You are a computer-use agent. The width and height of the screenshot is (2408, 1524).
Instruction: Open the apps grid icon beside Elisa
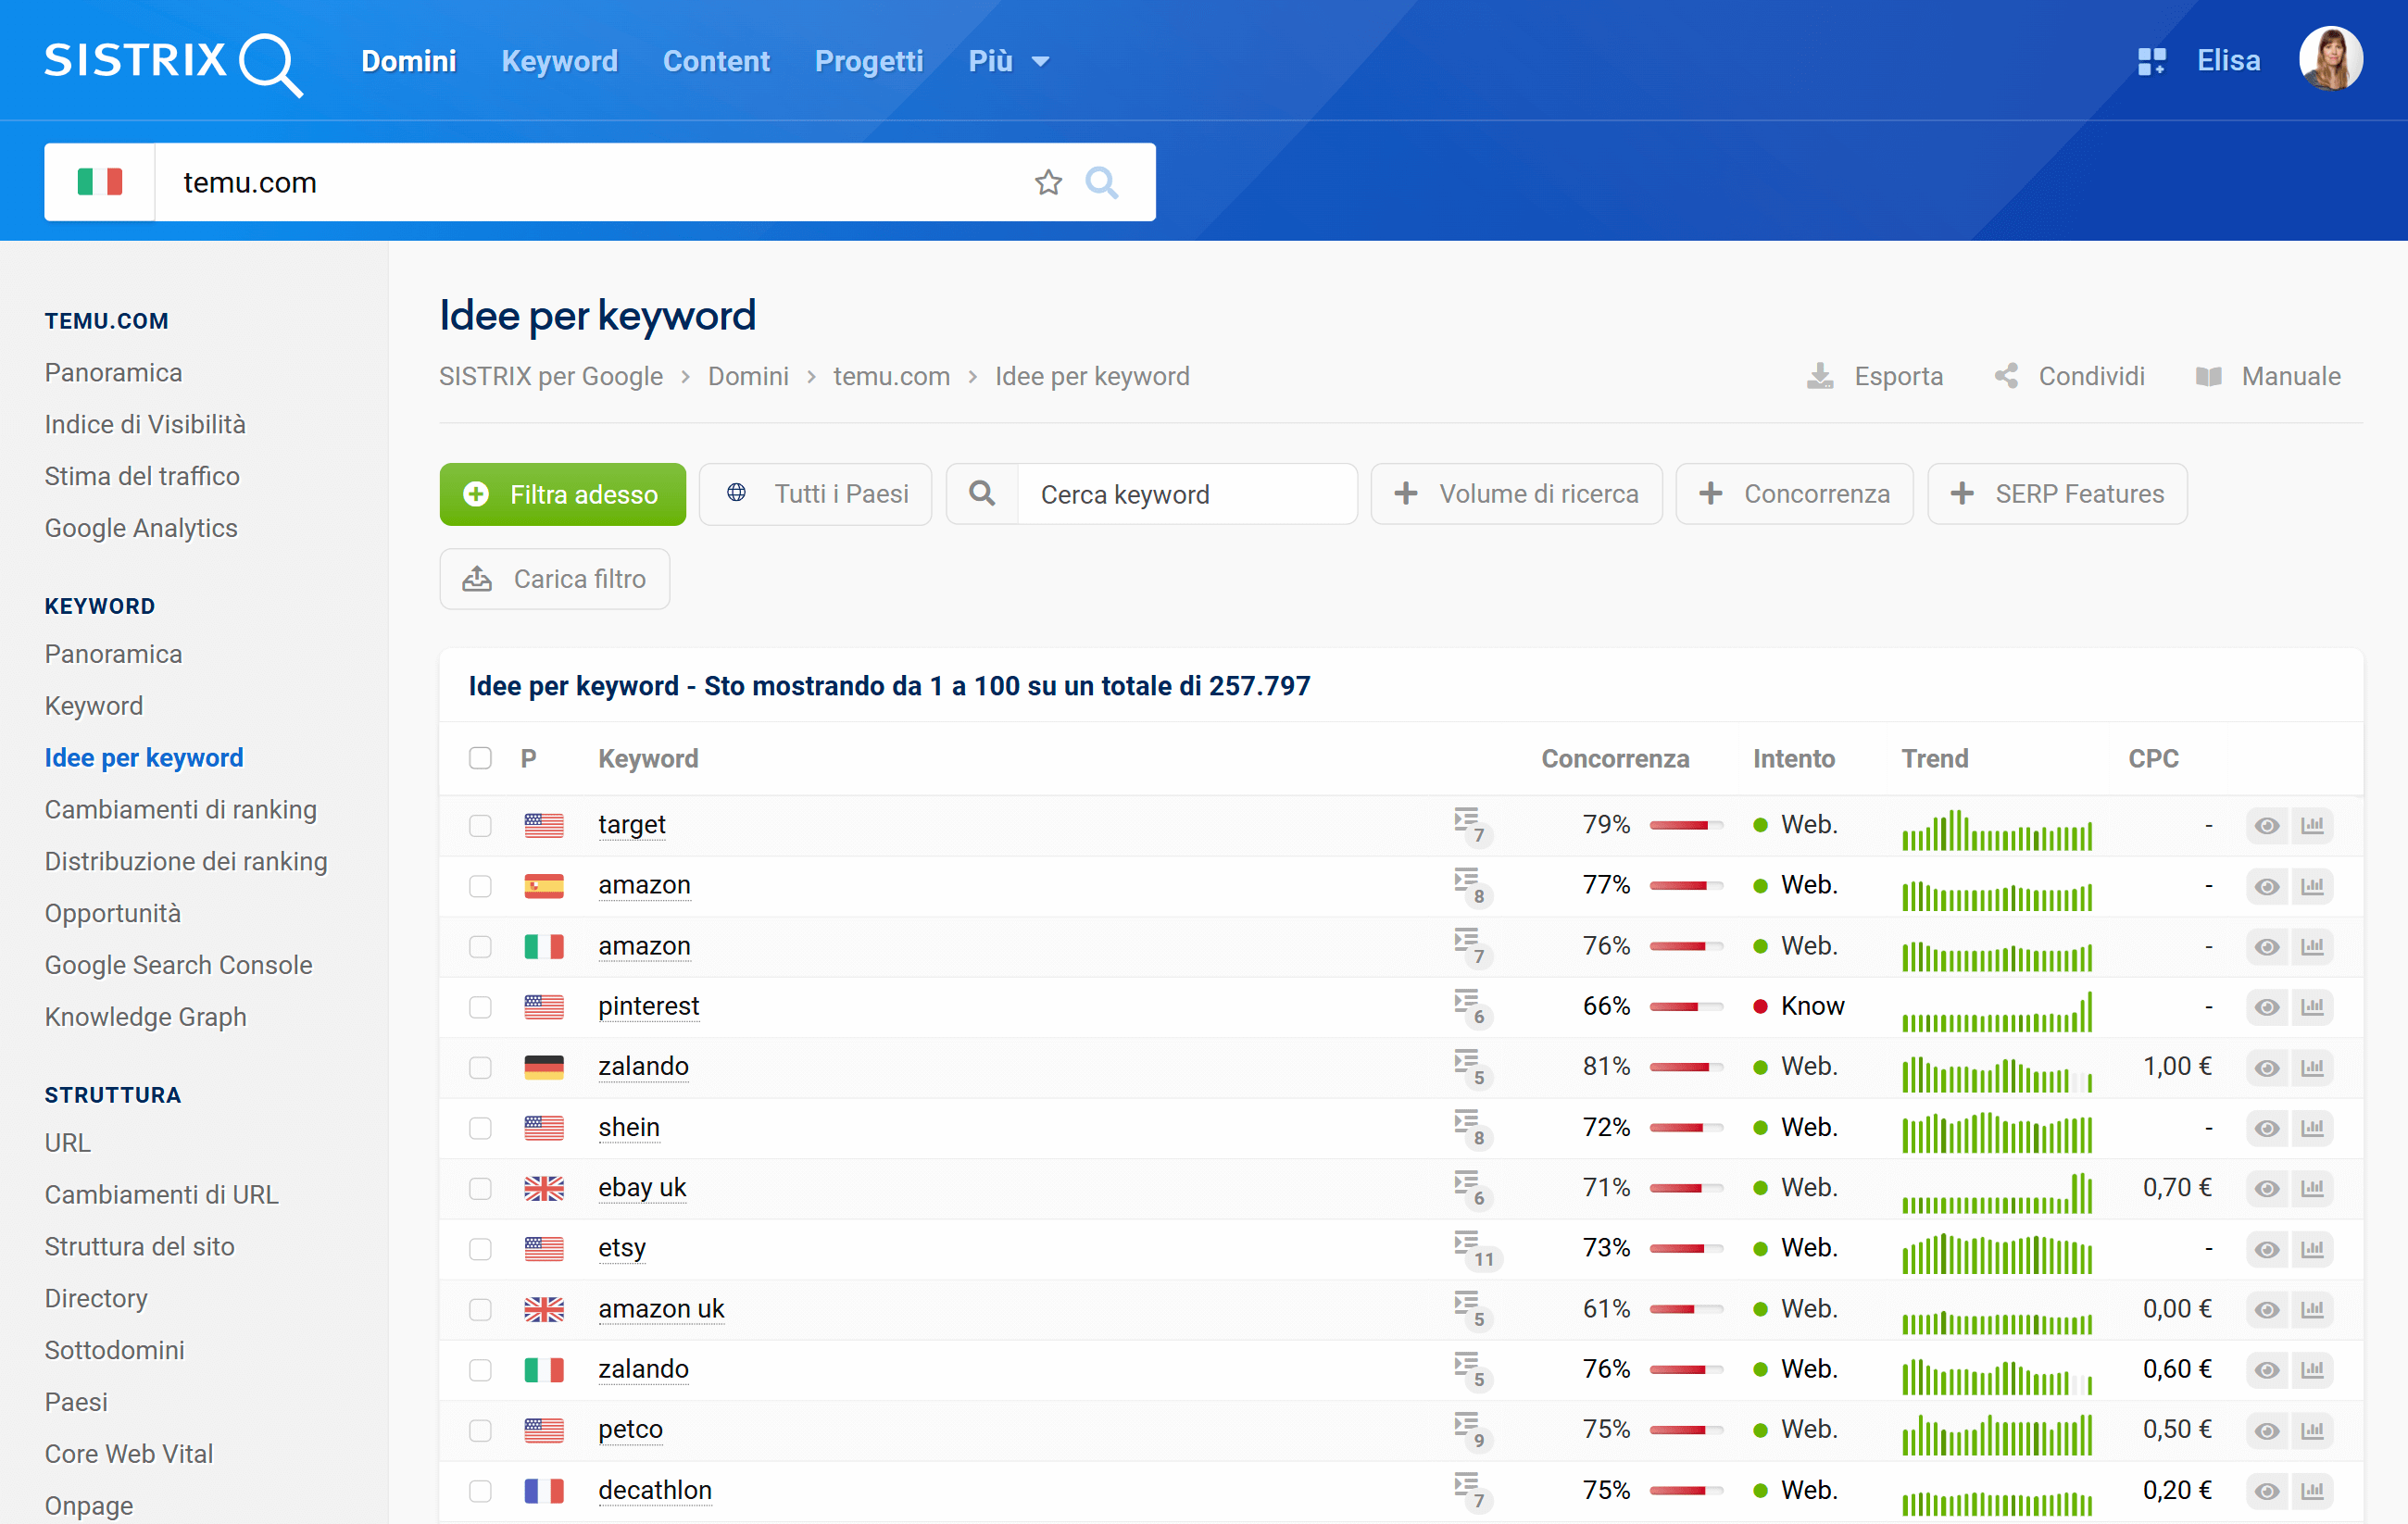[x=2151, y=61]
